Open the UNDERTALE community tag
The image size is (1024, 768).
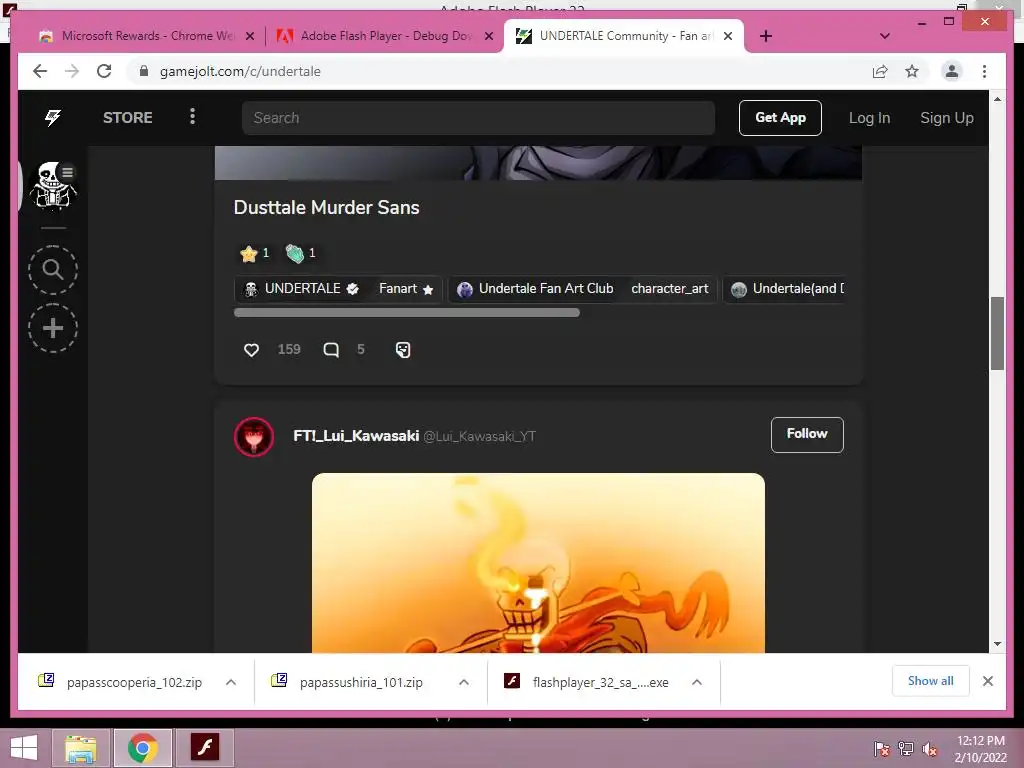point(301,289)
